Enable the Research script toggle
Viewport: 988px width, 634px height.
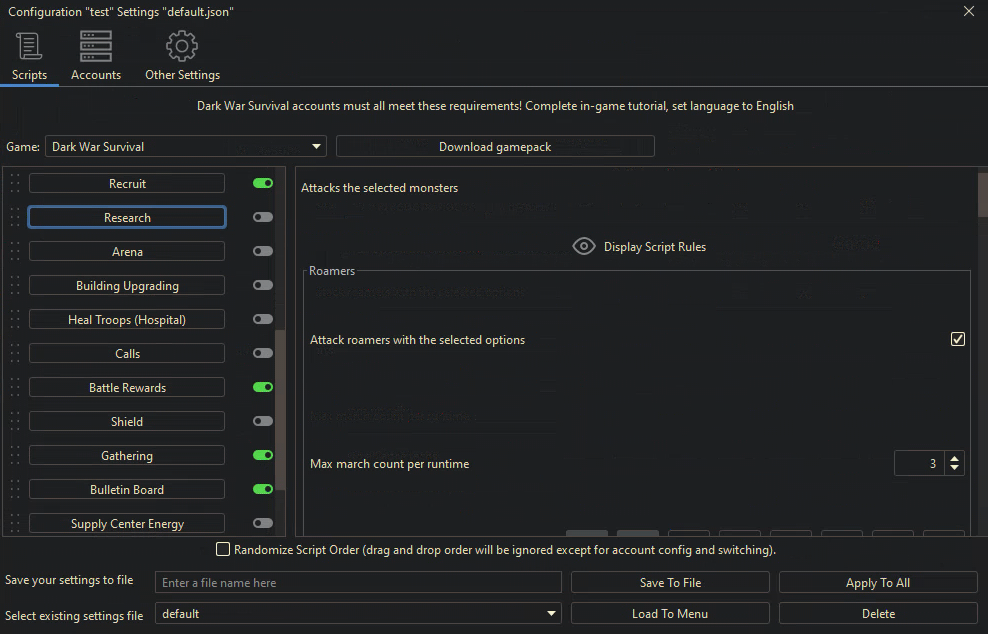pyautogui.click(x=263, y=218)
